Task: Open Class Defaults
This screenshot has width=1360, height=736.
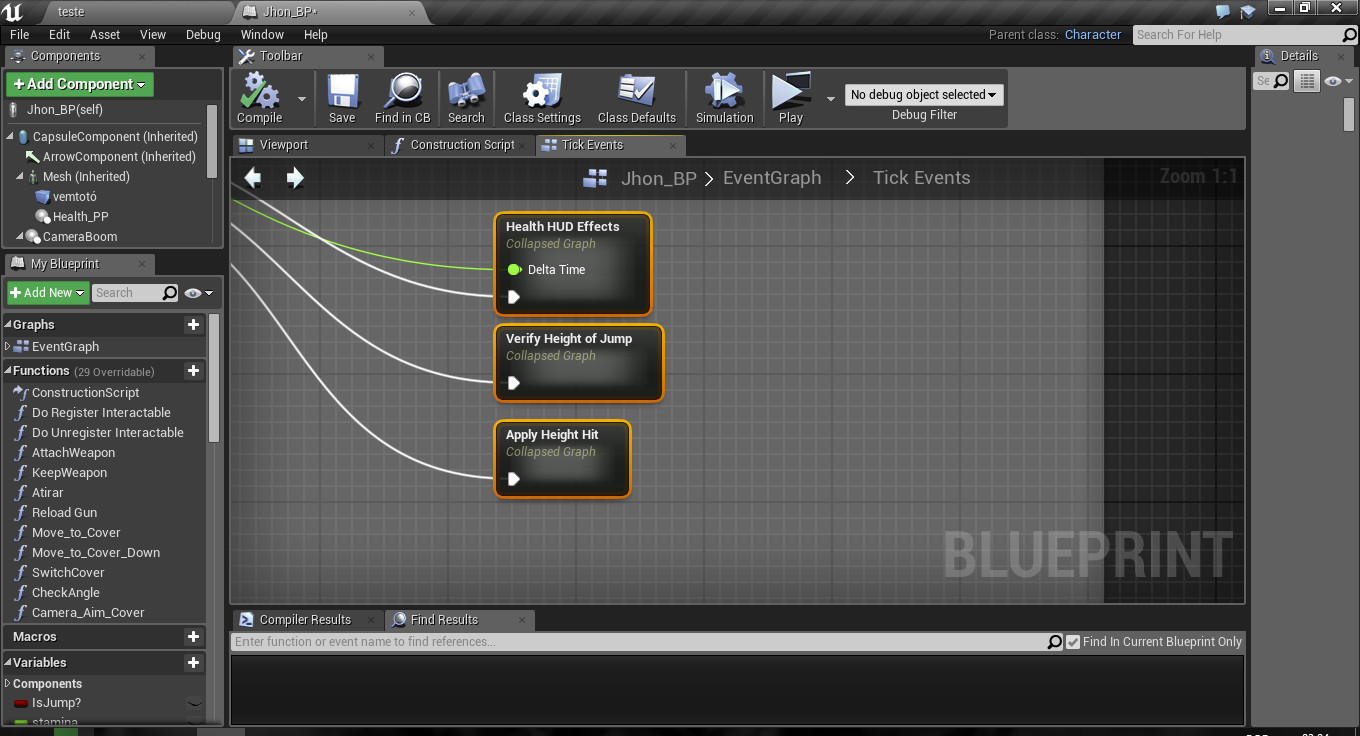Action: click(x=637, y=97)
